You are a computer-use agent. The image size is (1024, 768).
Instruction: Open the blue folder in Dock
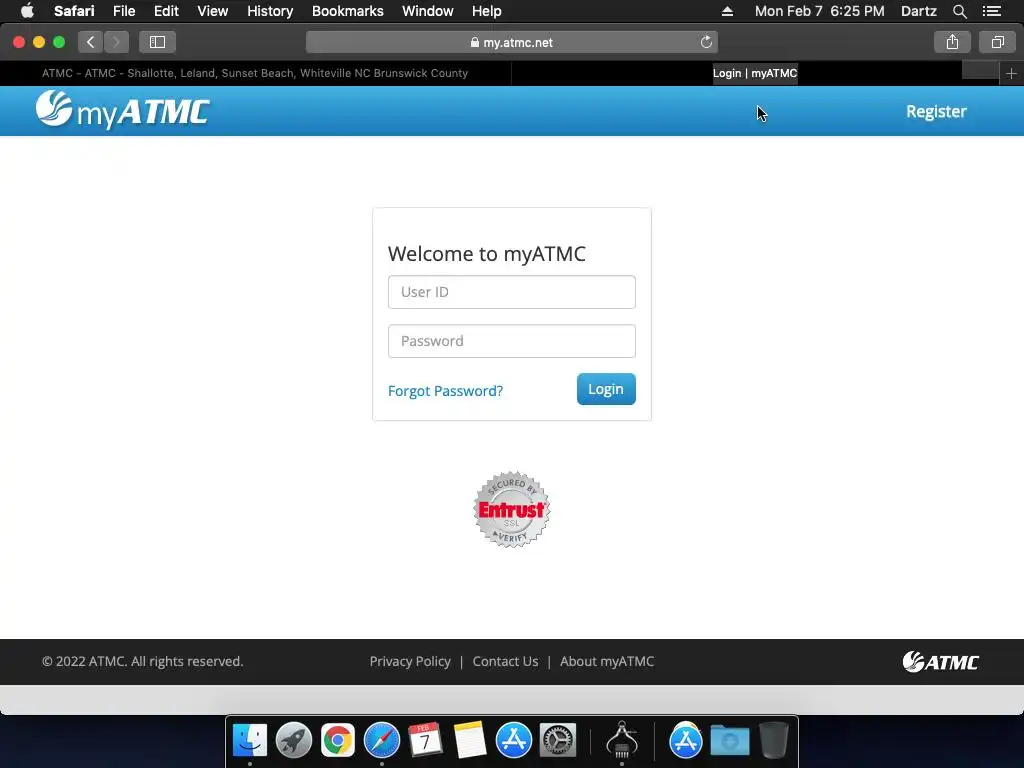coord(729,740)
